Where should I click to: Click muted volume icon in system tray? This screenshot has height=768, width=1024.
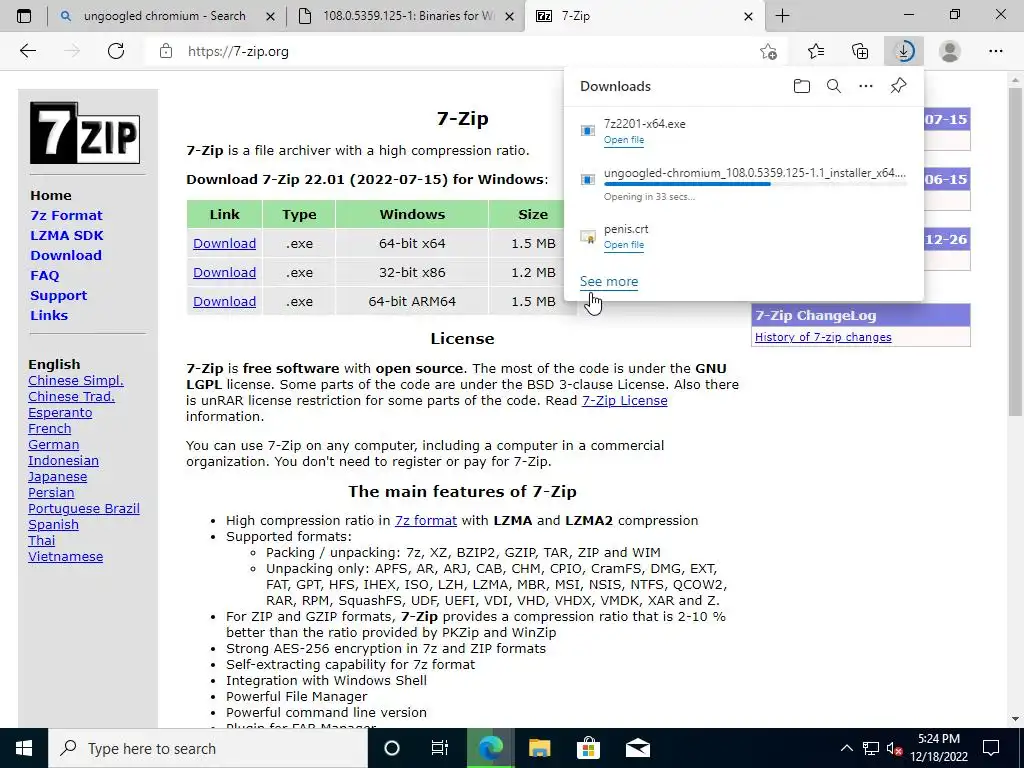coord(894,748)
